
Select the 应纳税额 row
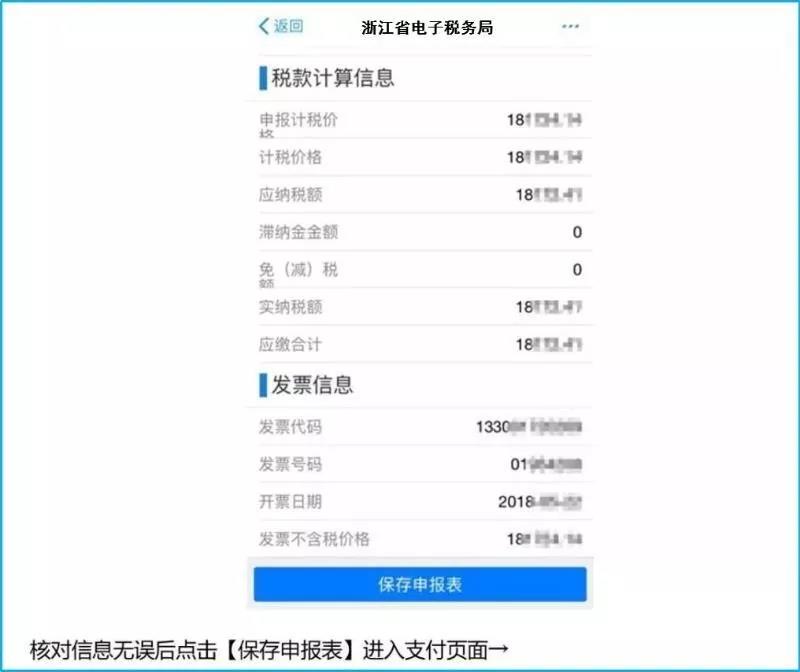click(420, 195)
